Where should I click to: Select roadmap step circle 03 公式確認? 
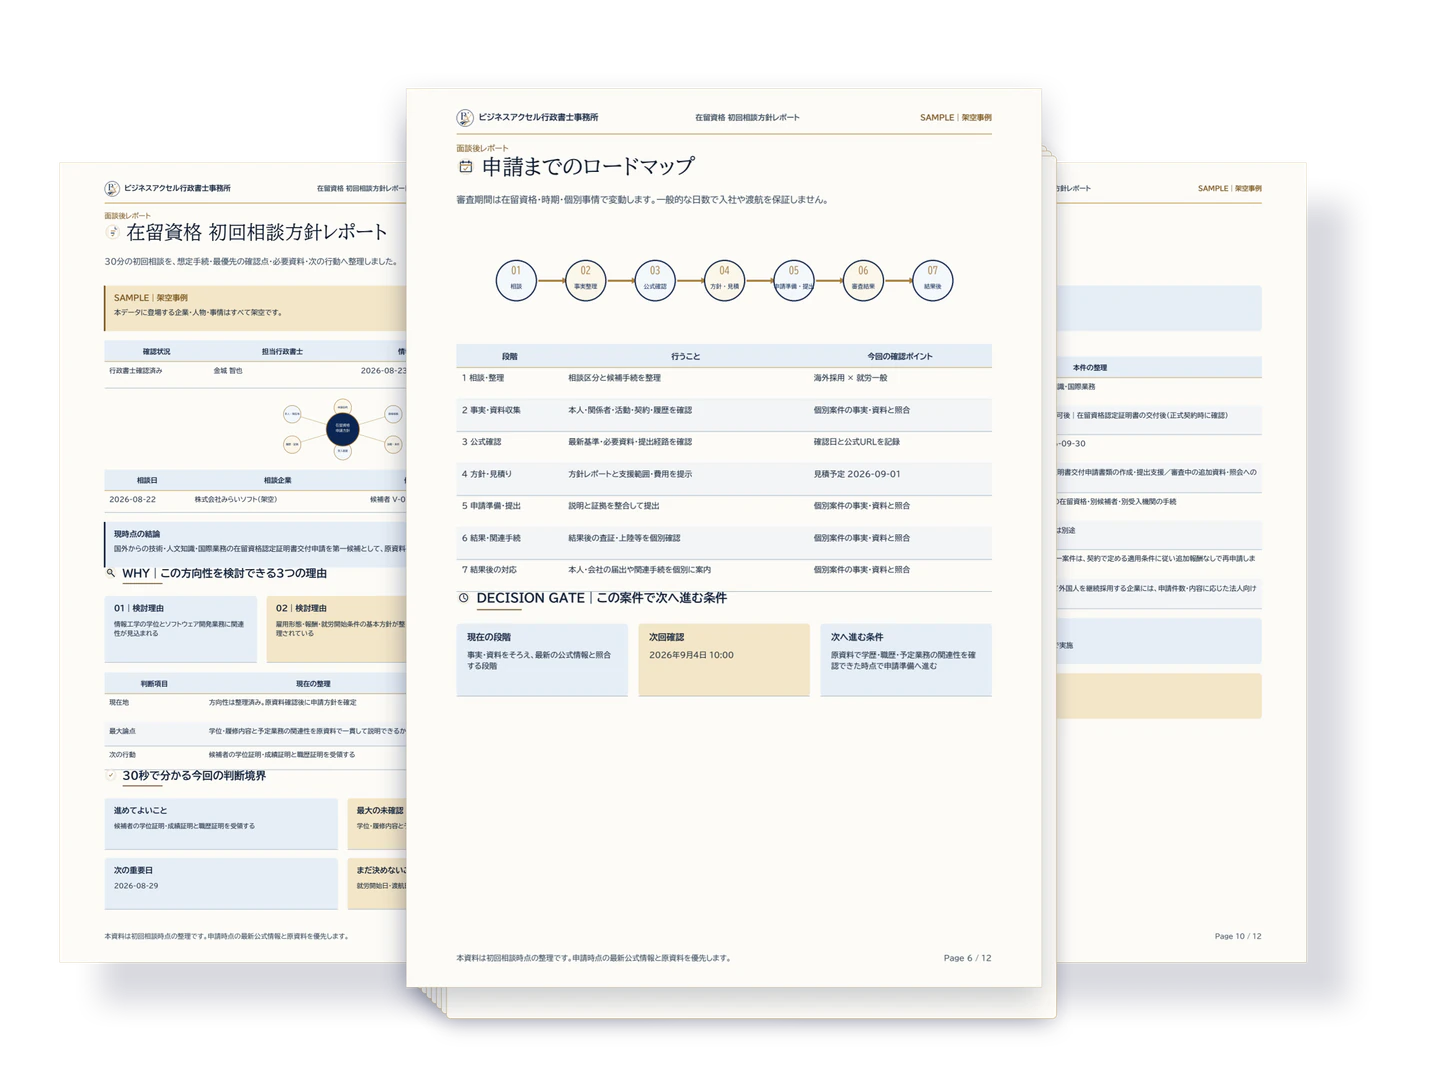(655, 280)
